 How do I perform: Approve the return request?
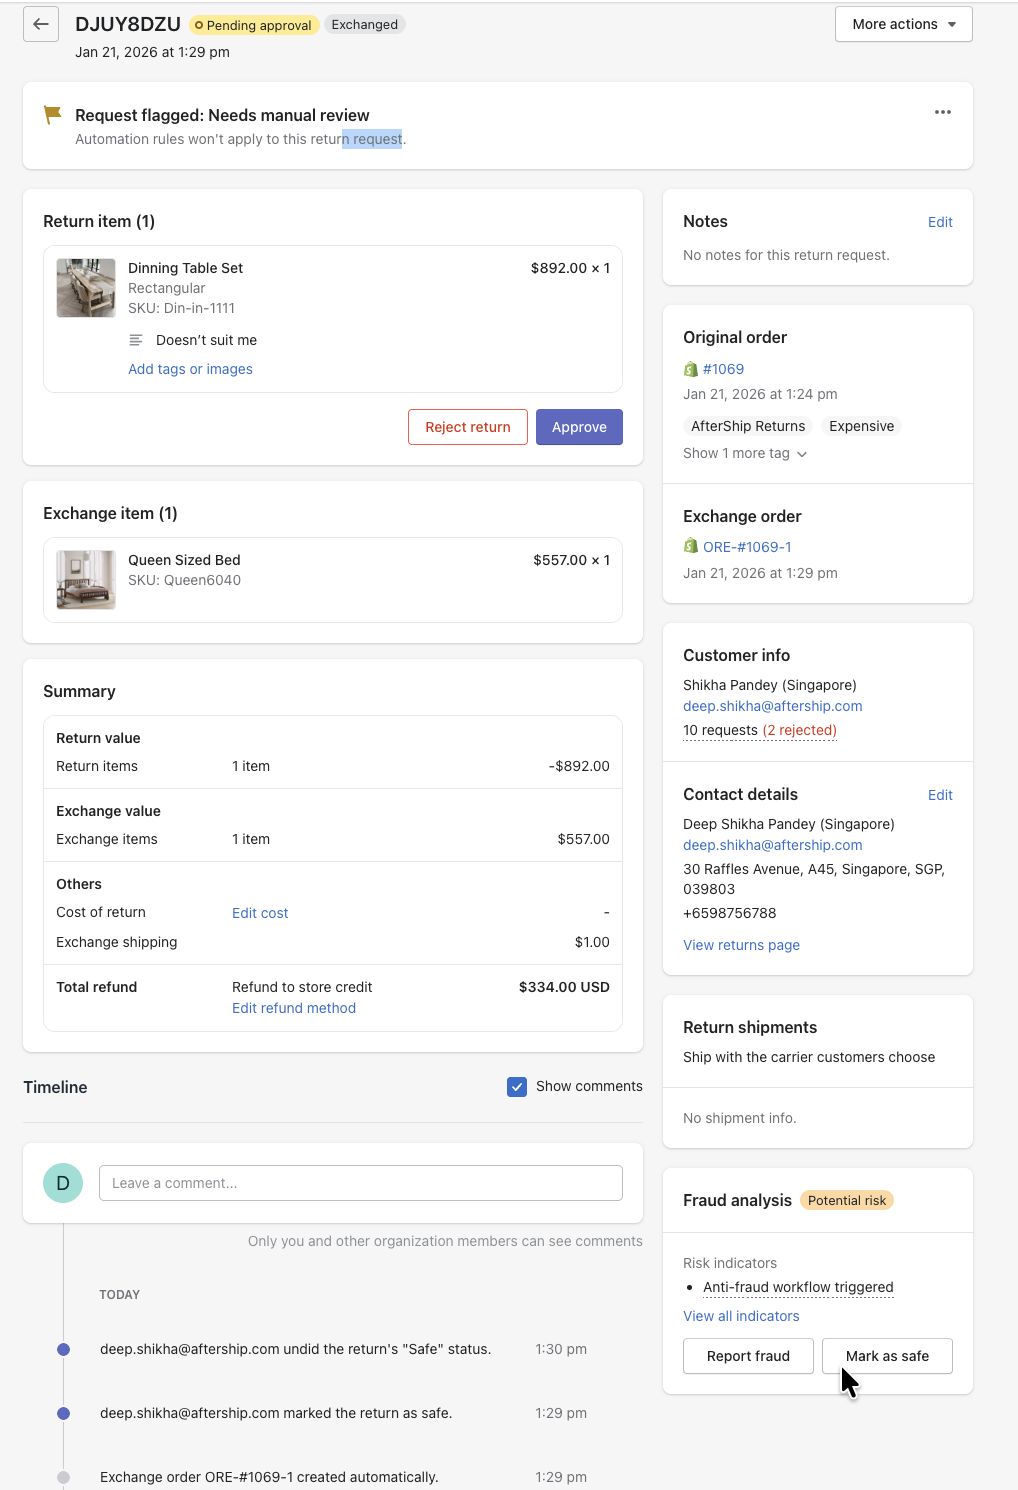point(579,427)
